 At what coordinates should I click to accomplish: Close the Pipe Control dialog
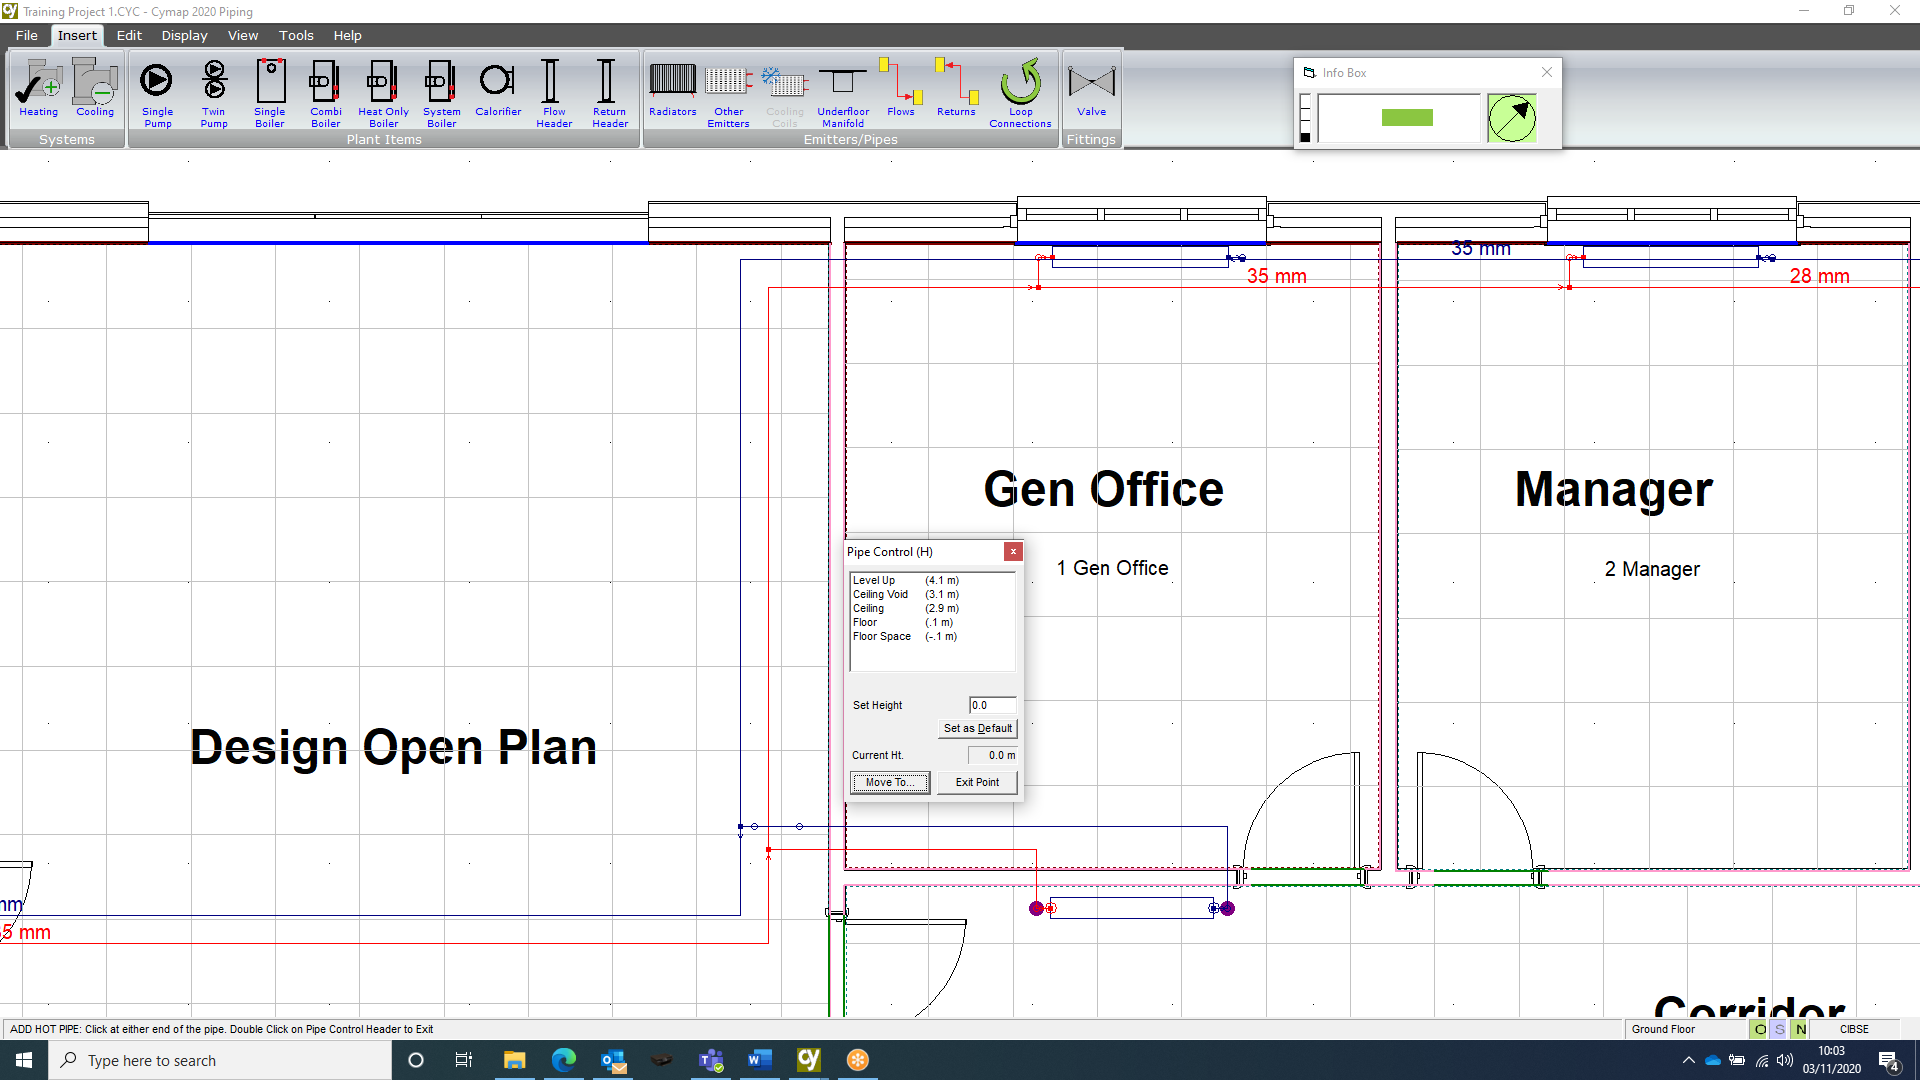(x=1013, y=551)
